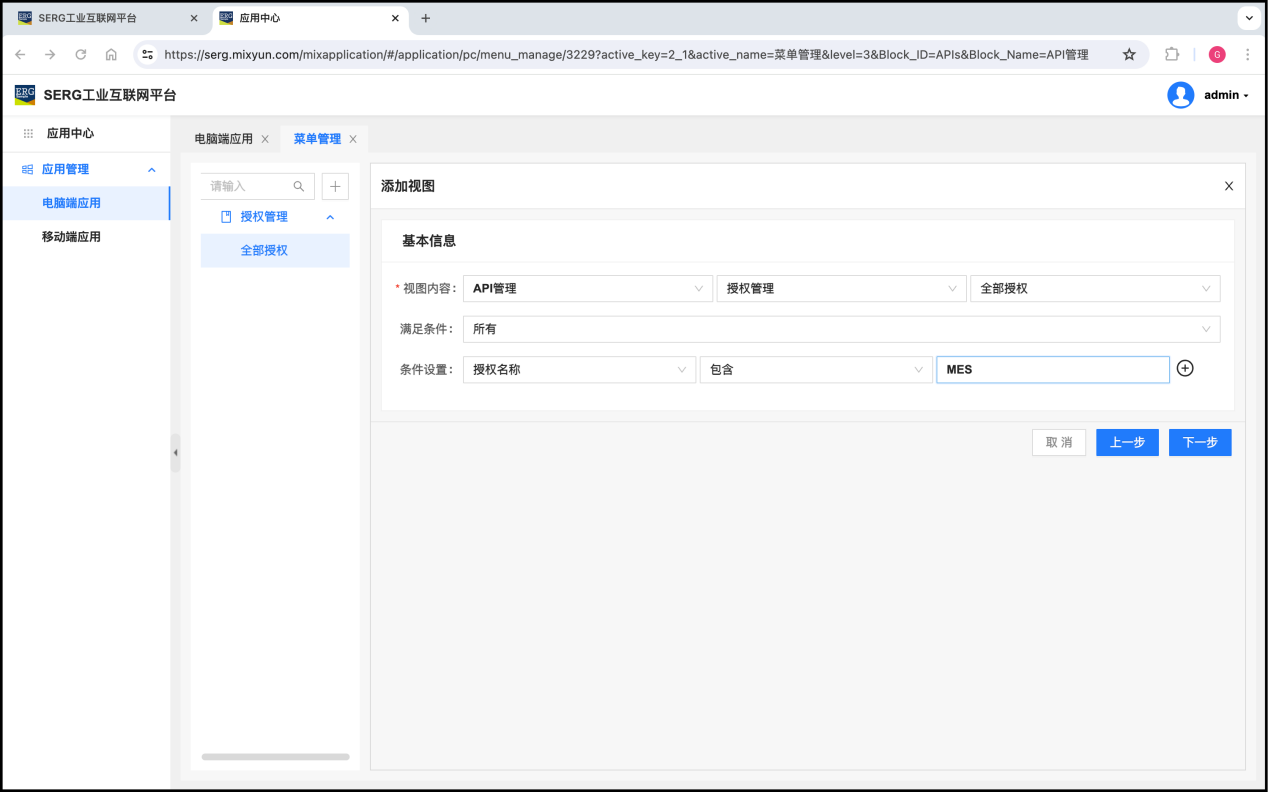Select 移动端应用 in the sidebar
Viewport: 1268px width, 792px height.
(x=71, y=237)
